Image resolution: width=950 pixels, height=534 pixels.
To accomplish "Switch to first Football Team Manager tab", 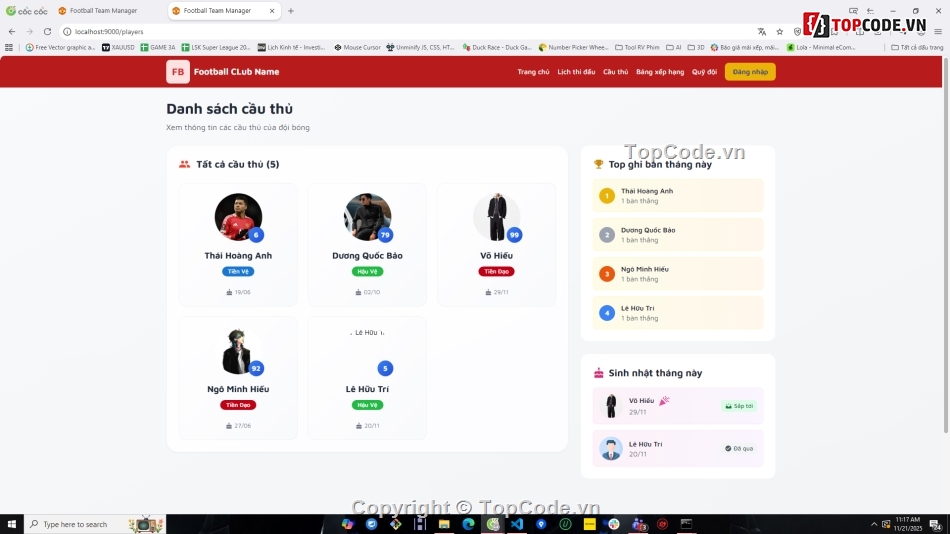I will point(103,11).
